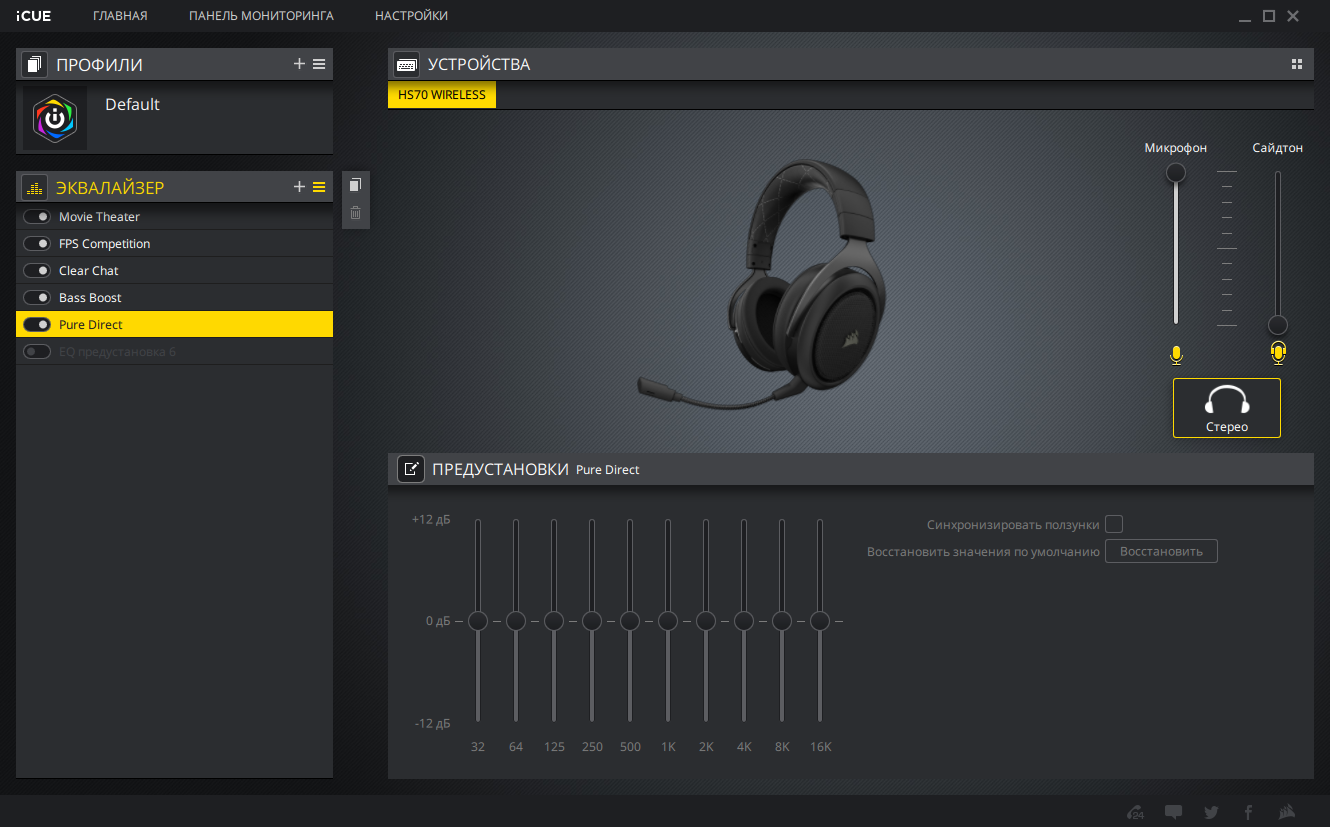The width and height of the screenshot is (1330, 827).
Task: Open the Facebook link icon
Action: (1249, 812)
